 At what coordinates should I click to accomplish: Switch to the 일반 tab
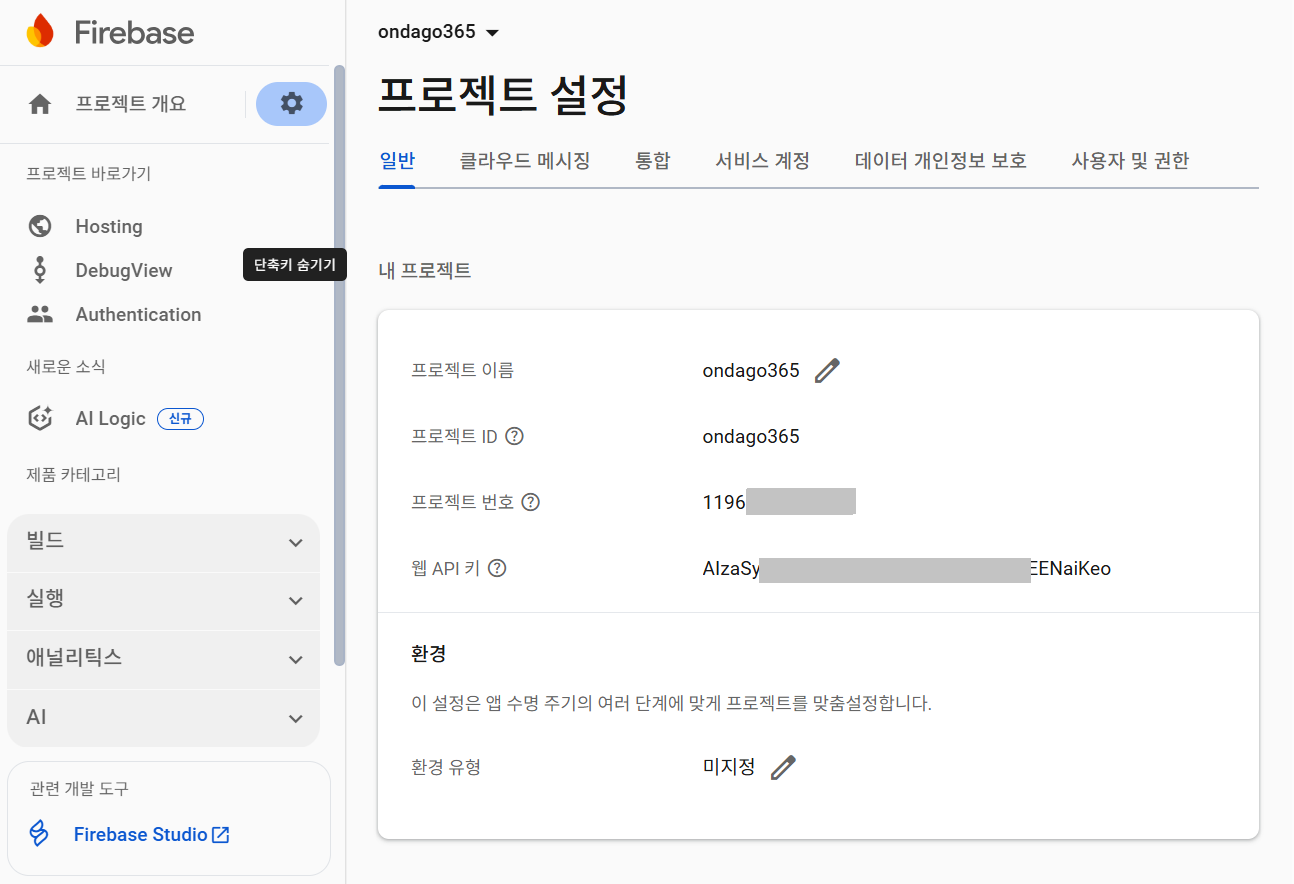[x=397, y=160]
